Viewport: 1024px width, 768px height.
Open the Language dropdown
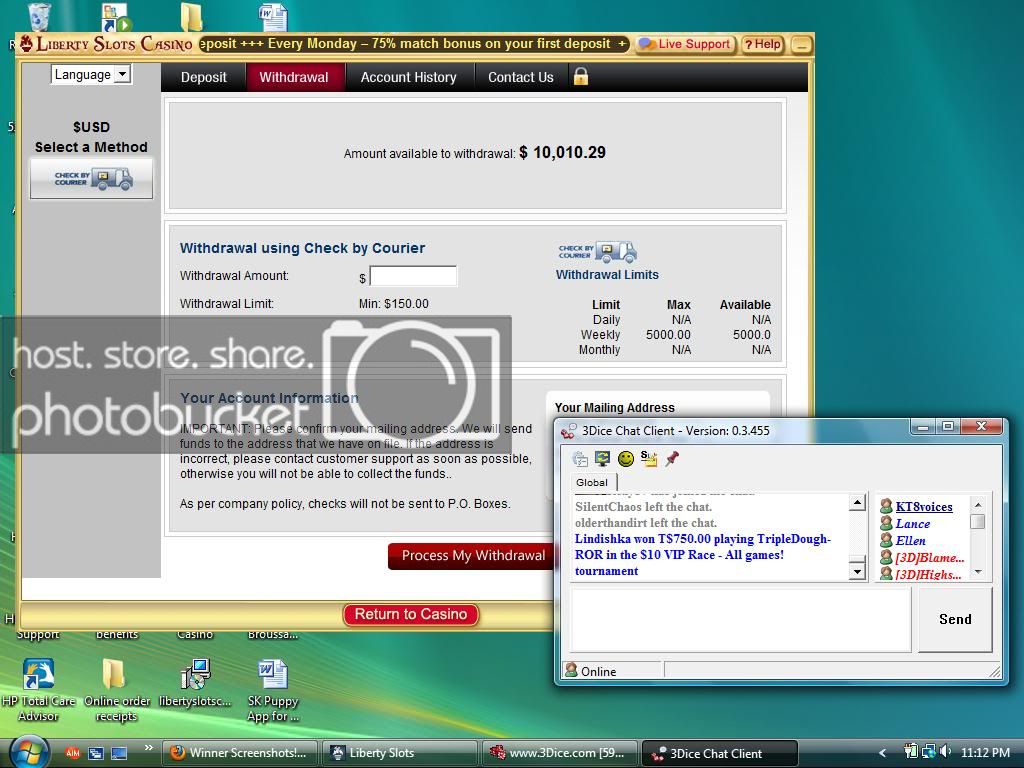91,74
